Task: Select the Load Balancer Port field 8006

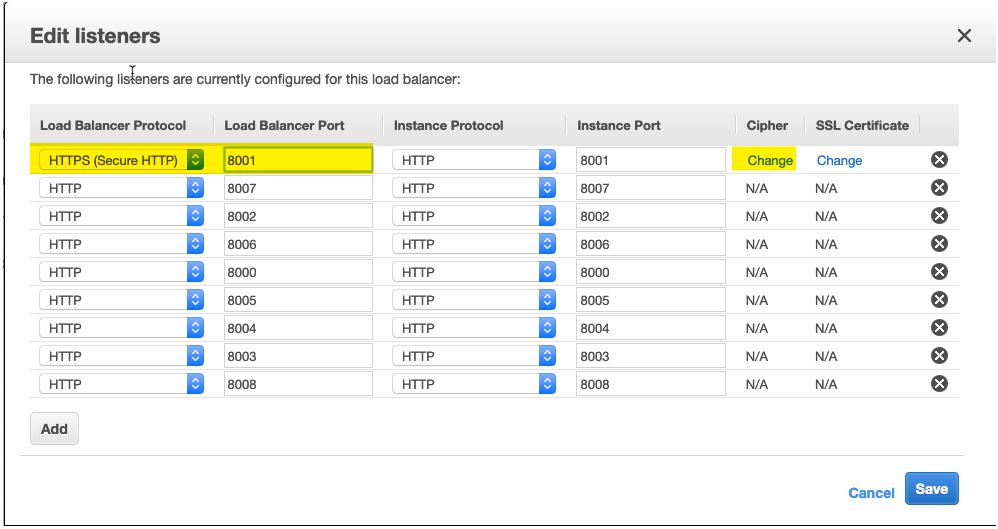Action: tap(298, 244)
